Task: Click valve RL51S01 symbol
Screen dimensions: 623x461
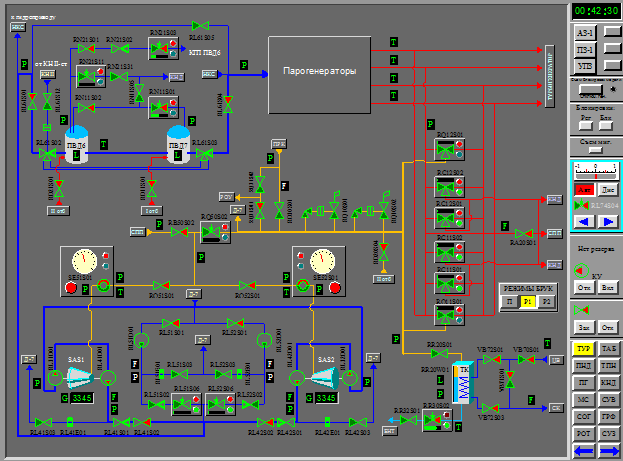Action: (x=171, y=323)
